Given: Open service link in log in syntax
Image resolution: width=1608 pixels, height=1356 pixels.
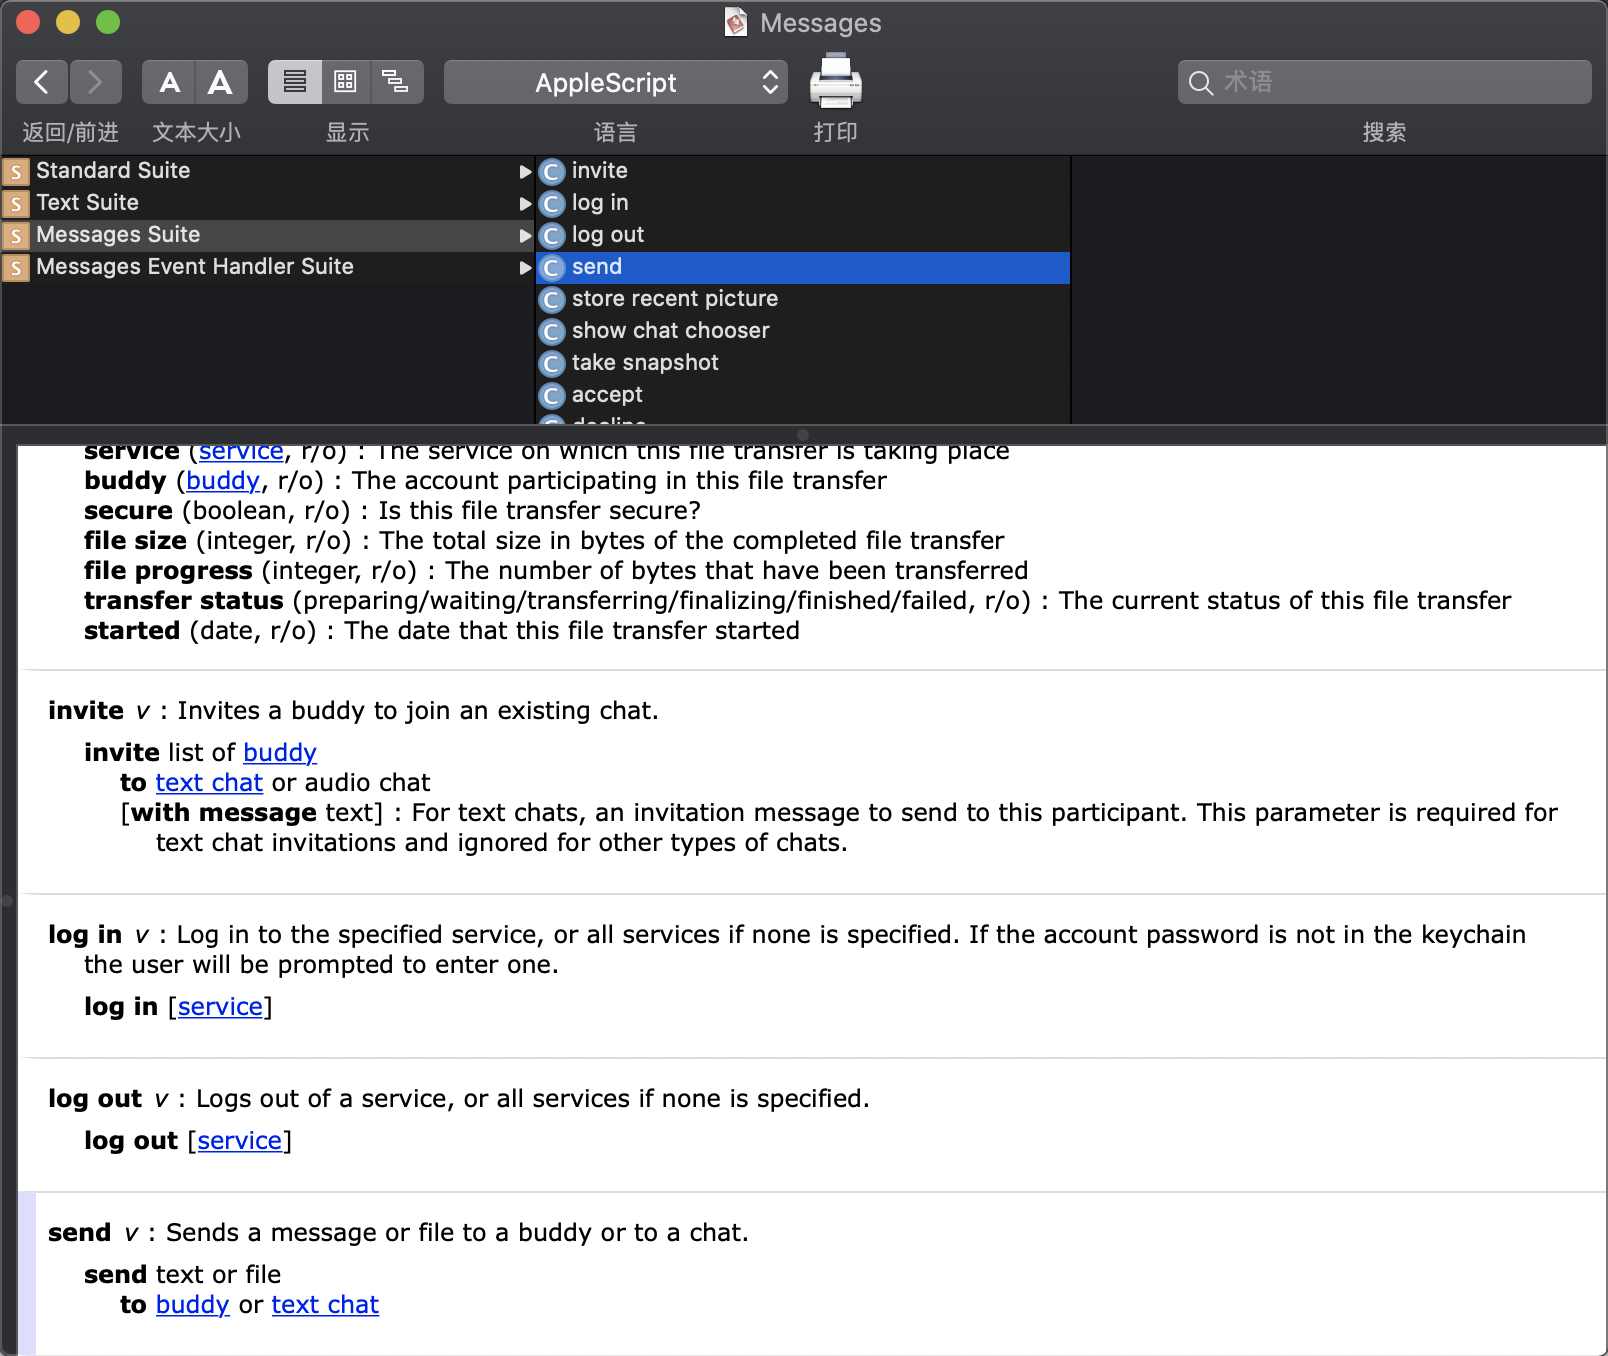Looking at the screenshot, I should (x=220, y=1007).
